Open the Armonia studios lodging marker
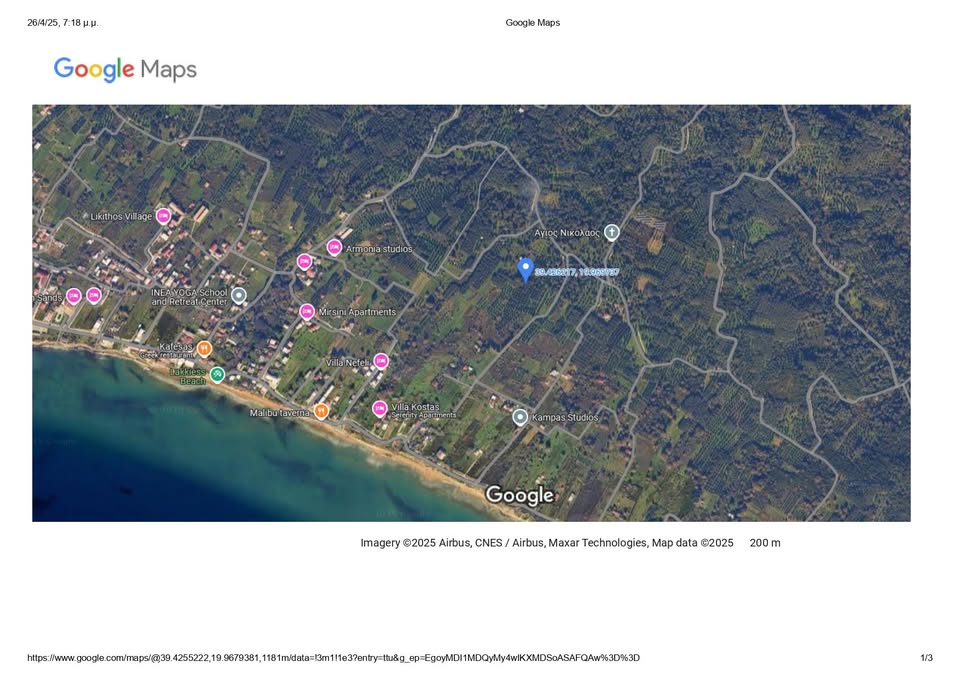 coord(334,247)
